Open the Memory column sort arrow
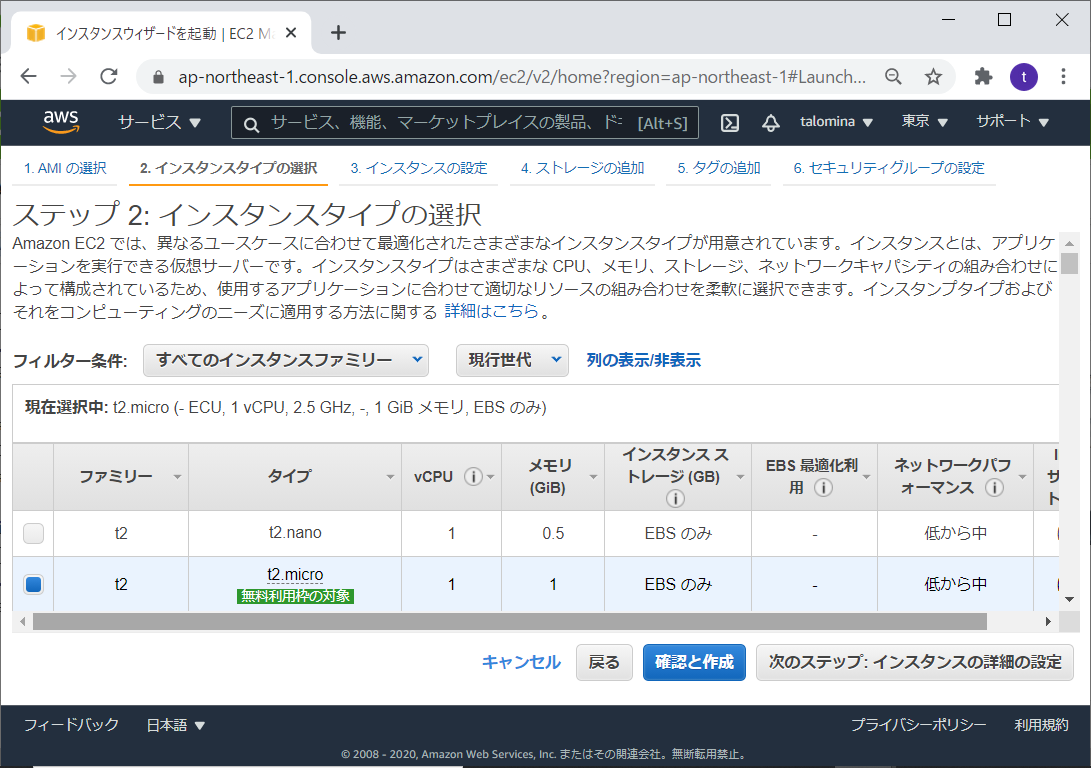 (x=593, y=477)
